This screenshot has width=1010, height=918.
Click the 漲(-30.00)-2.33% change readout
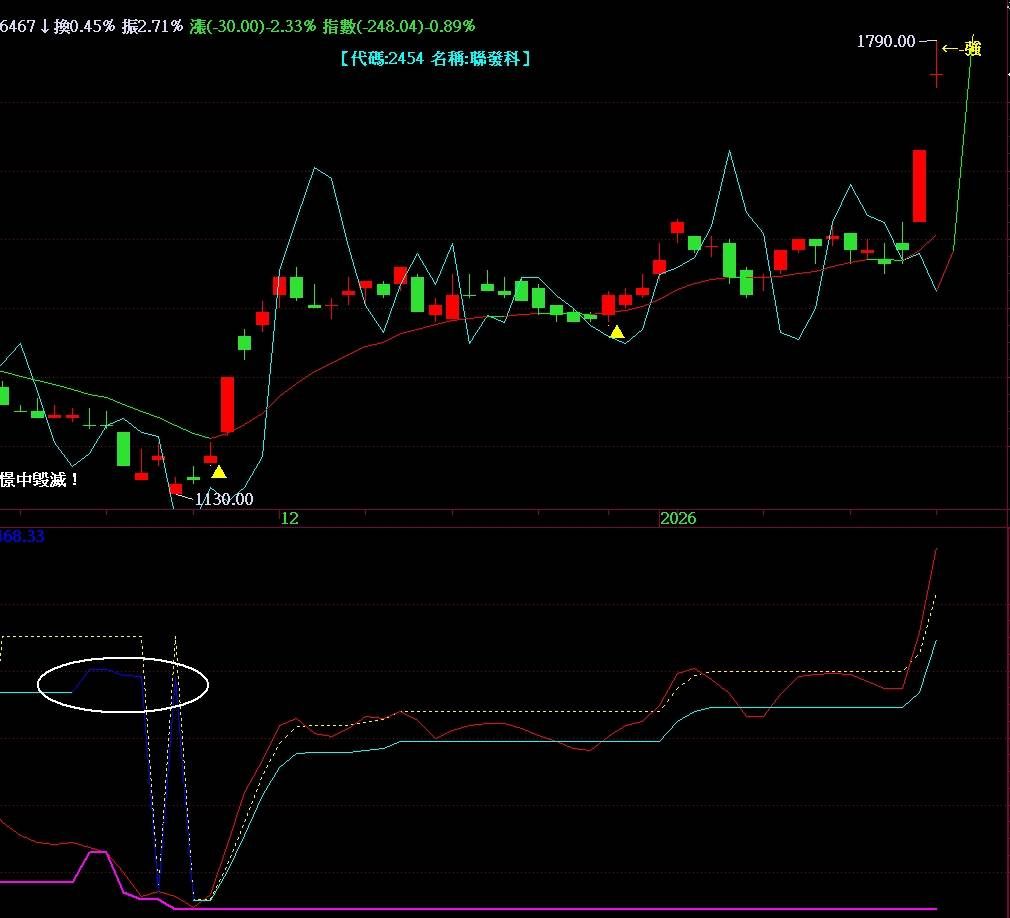point(252,26)
